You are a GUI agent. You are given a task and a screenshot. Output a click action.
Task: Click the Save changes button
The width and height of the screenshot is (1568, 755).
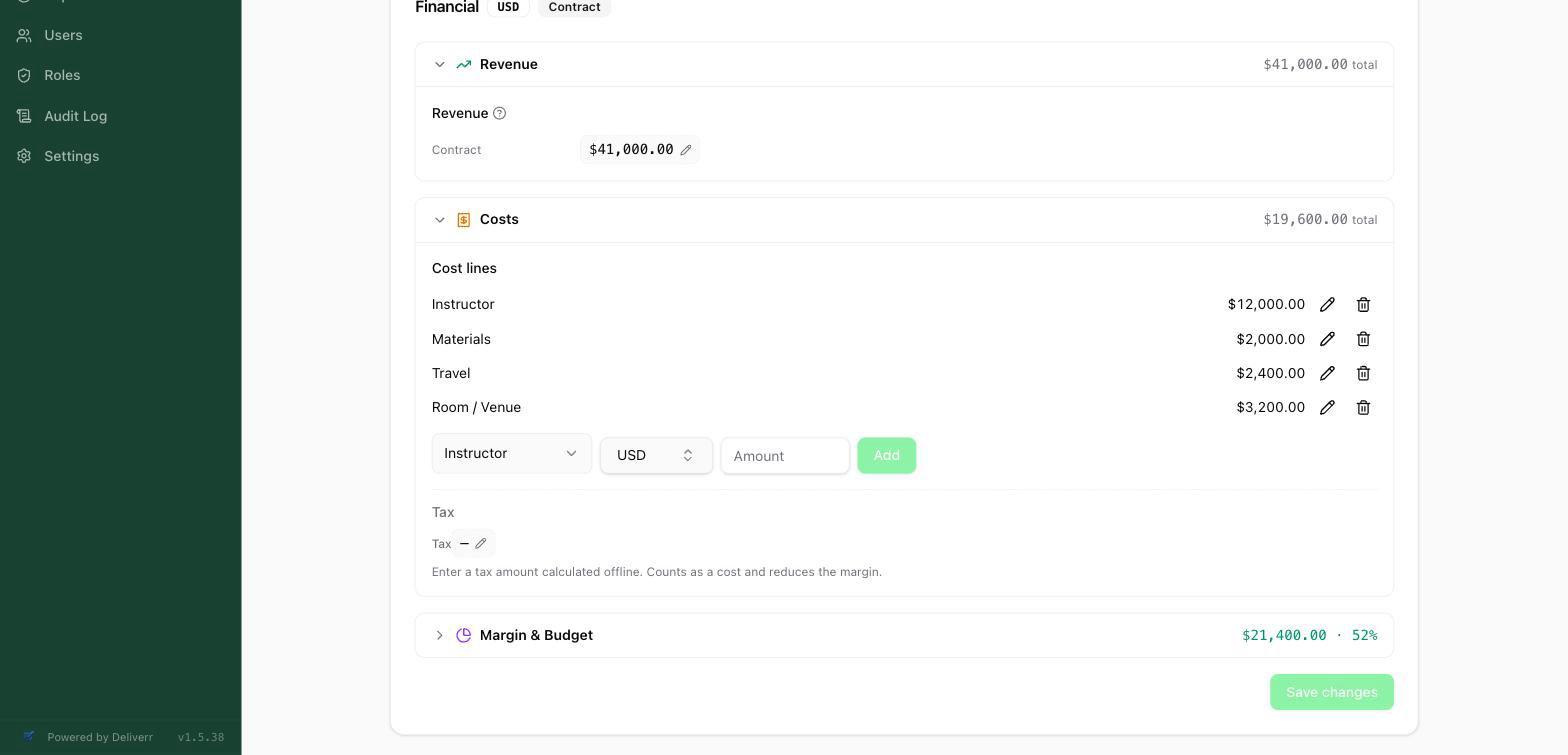tap(1331, 692)
